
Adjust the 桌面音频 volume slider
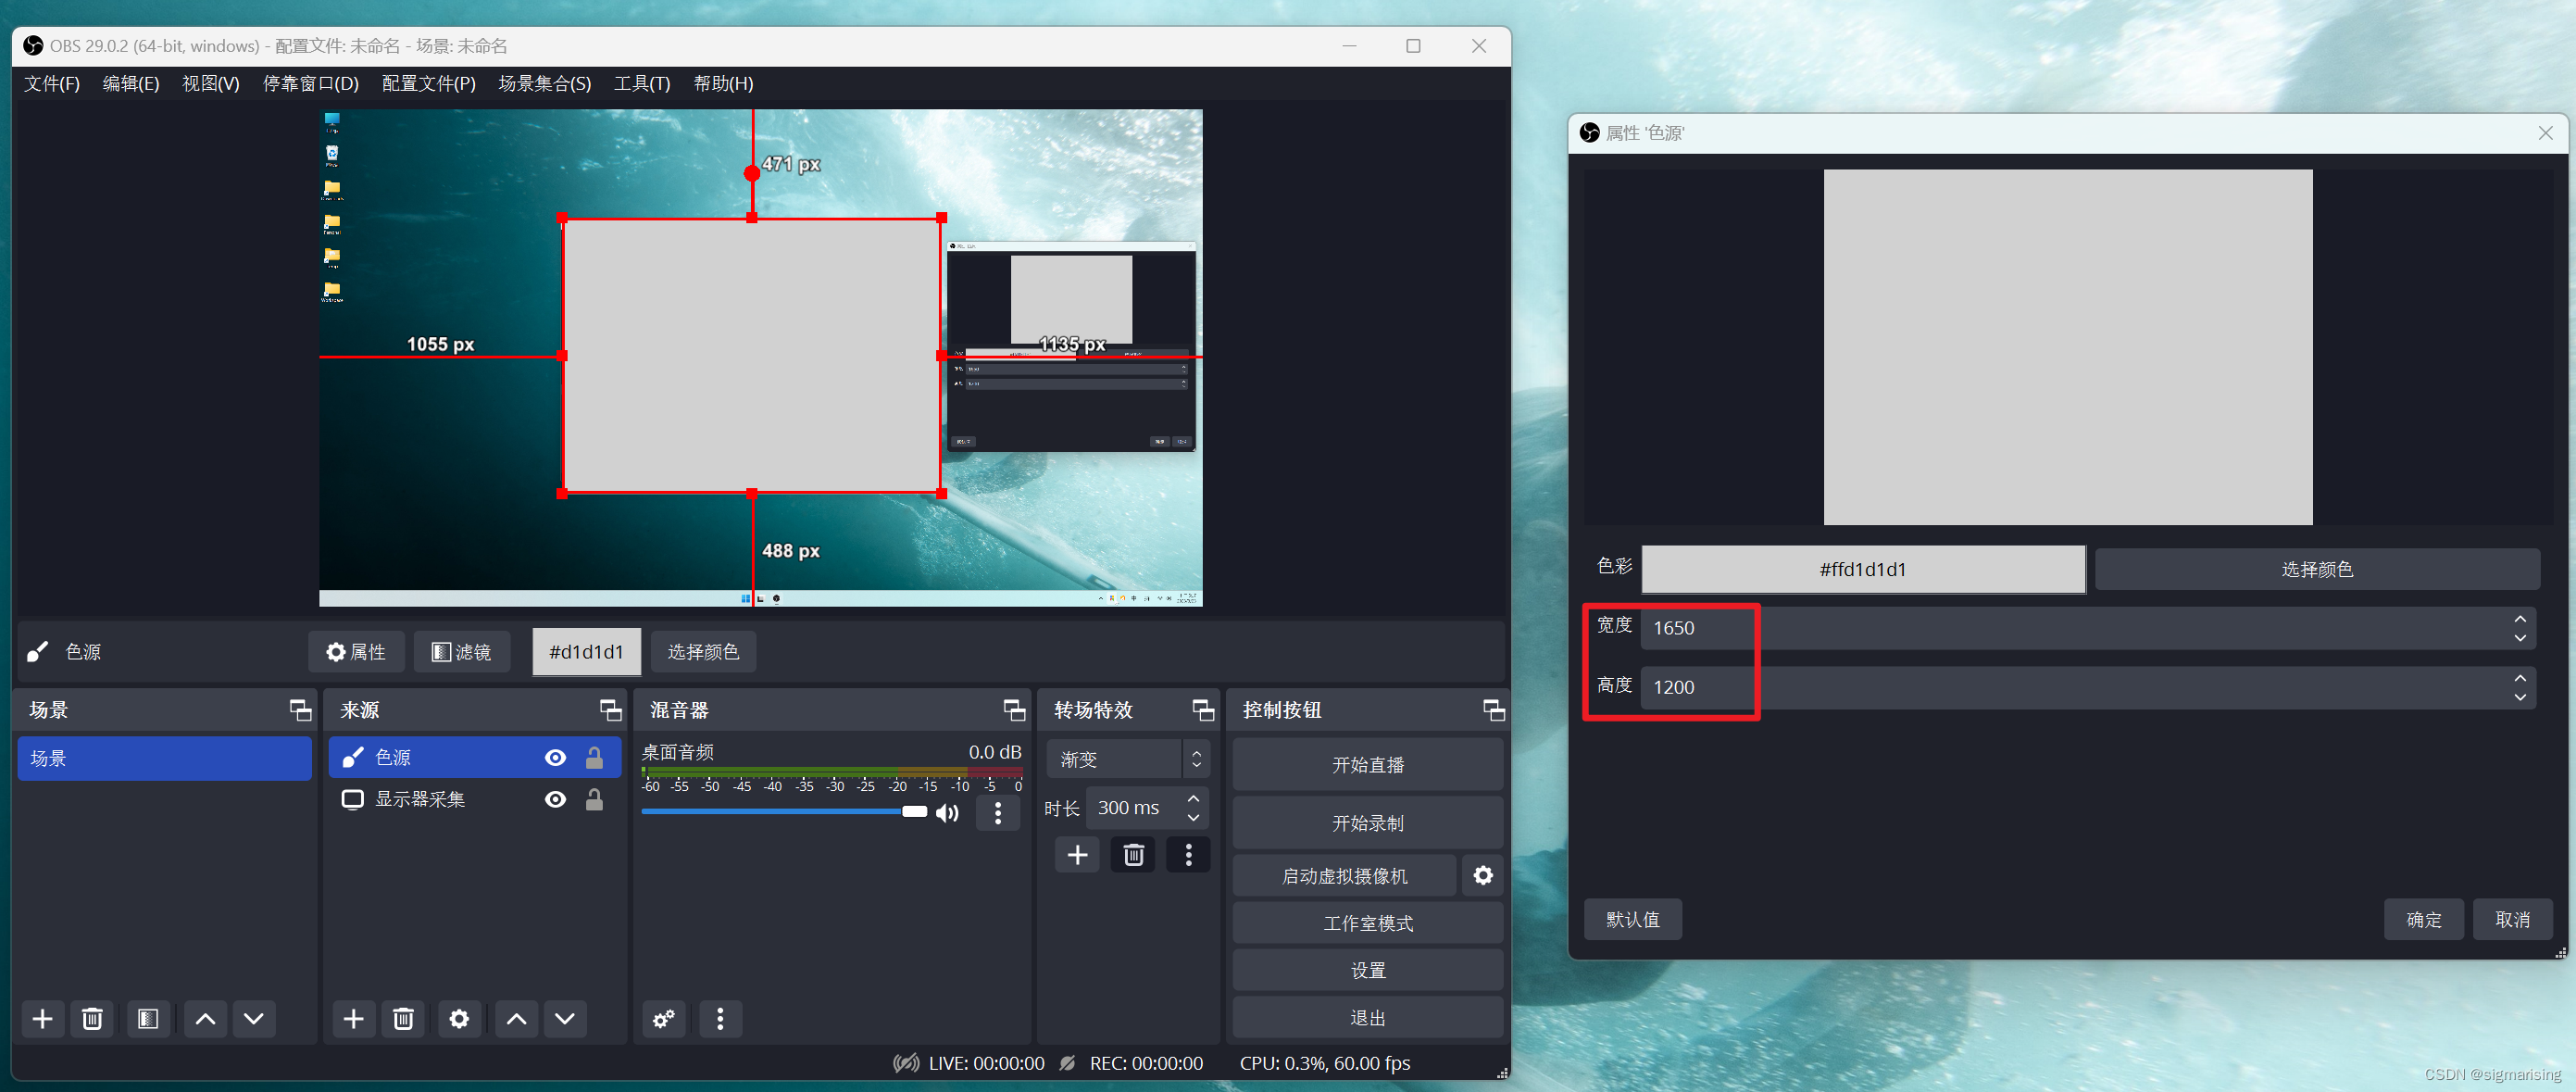[784, 812]
